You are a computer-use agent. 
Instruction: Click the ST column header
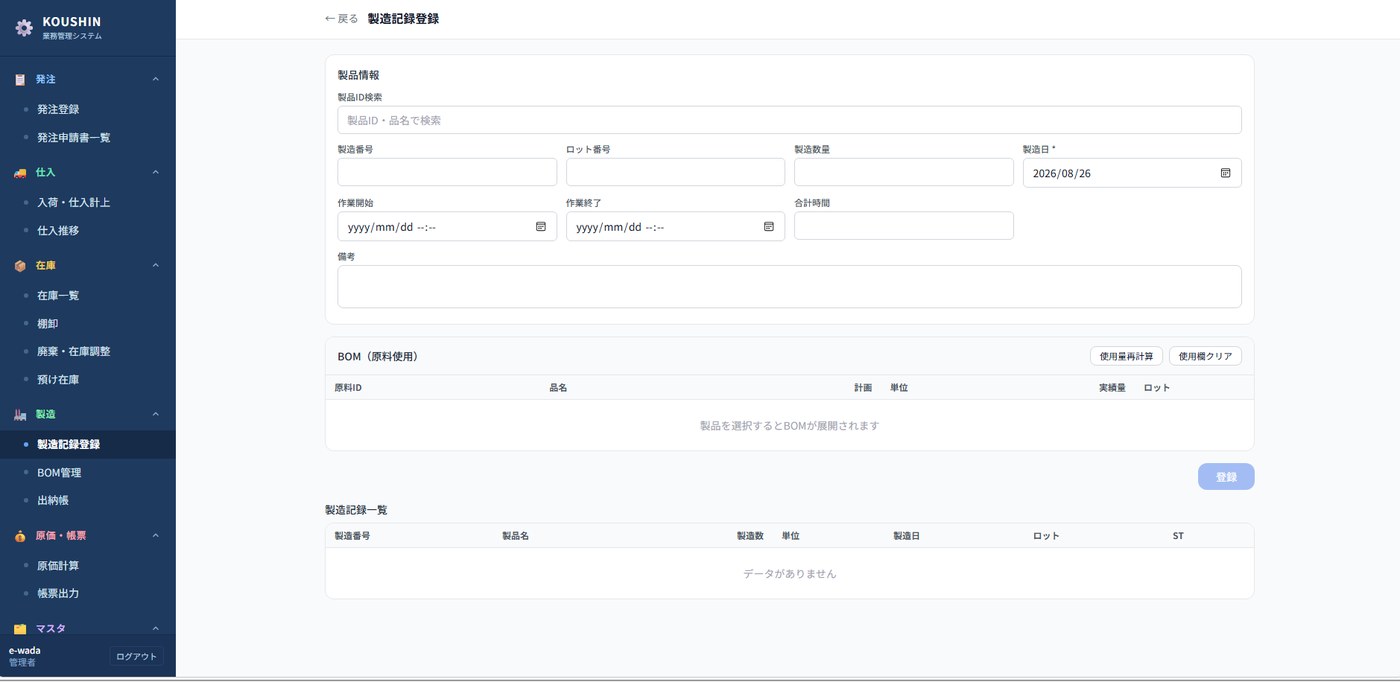pos(1178,536)
